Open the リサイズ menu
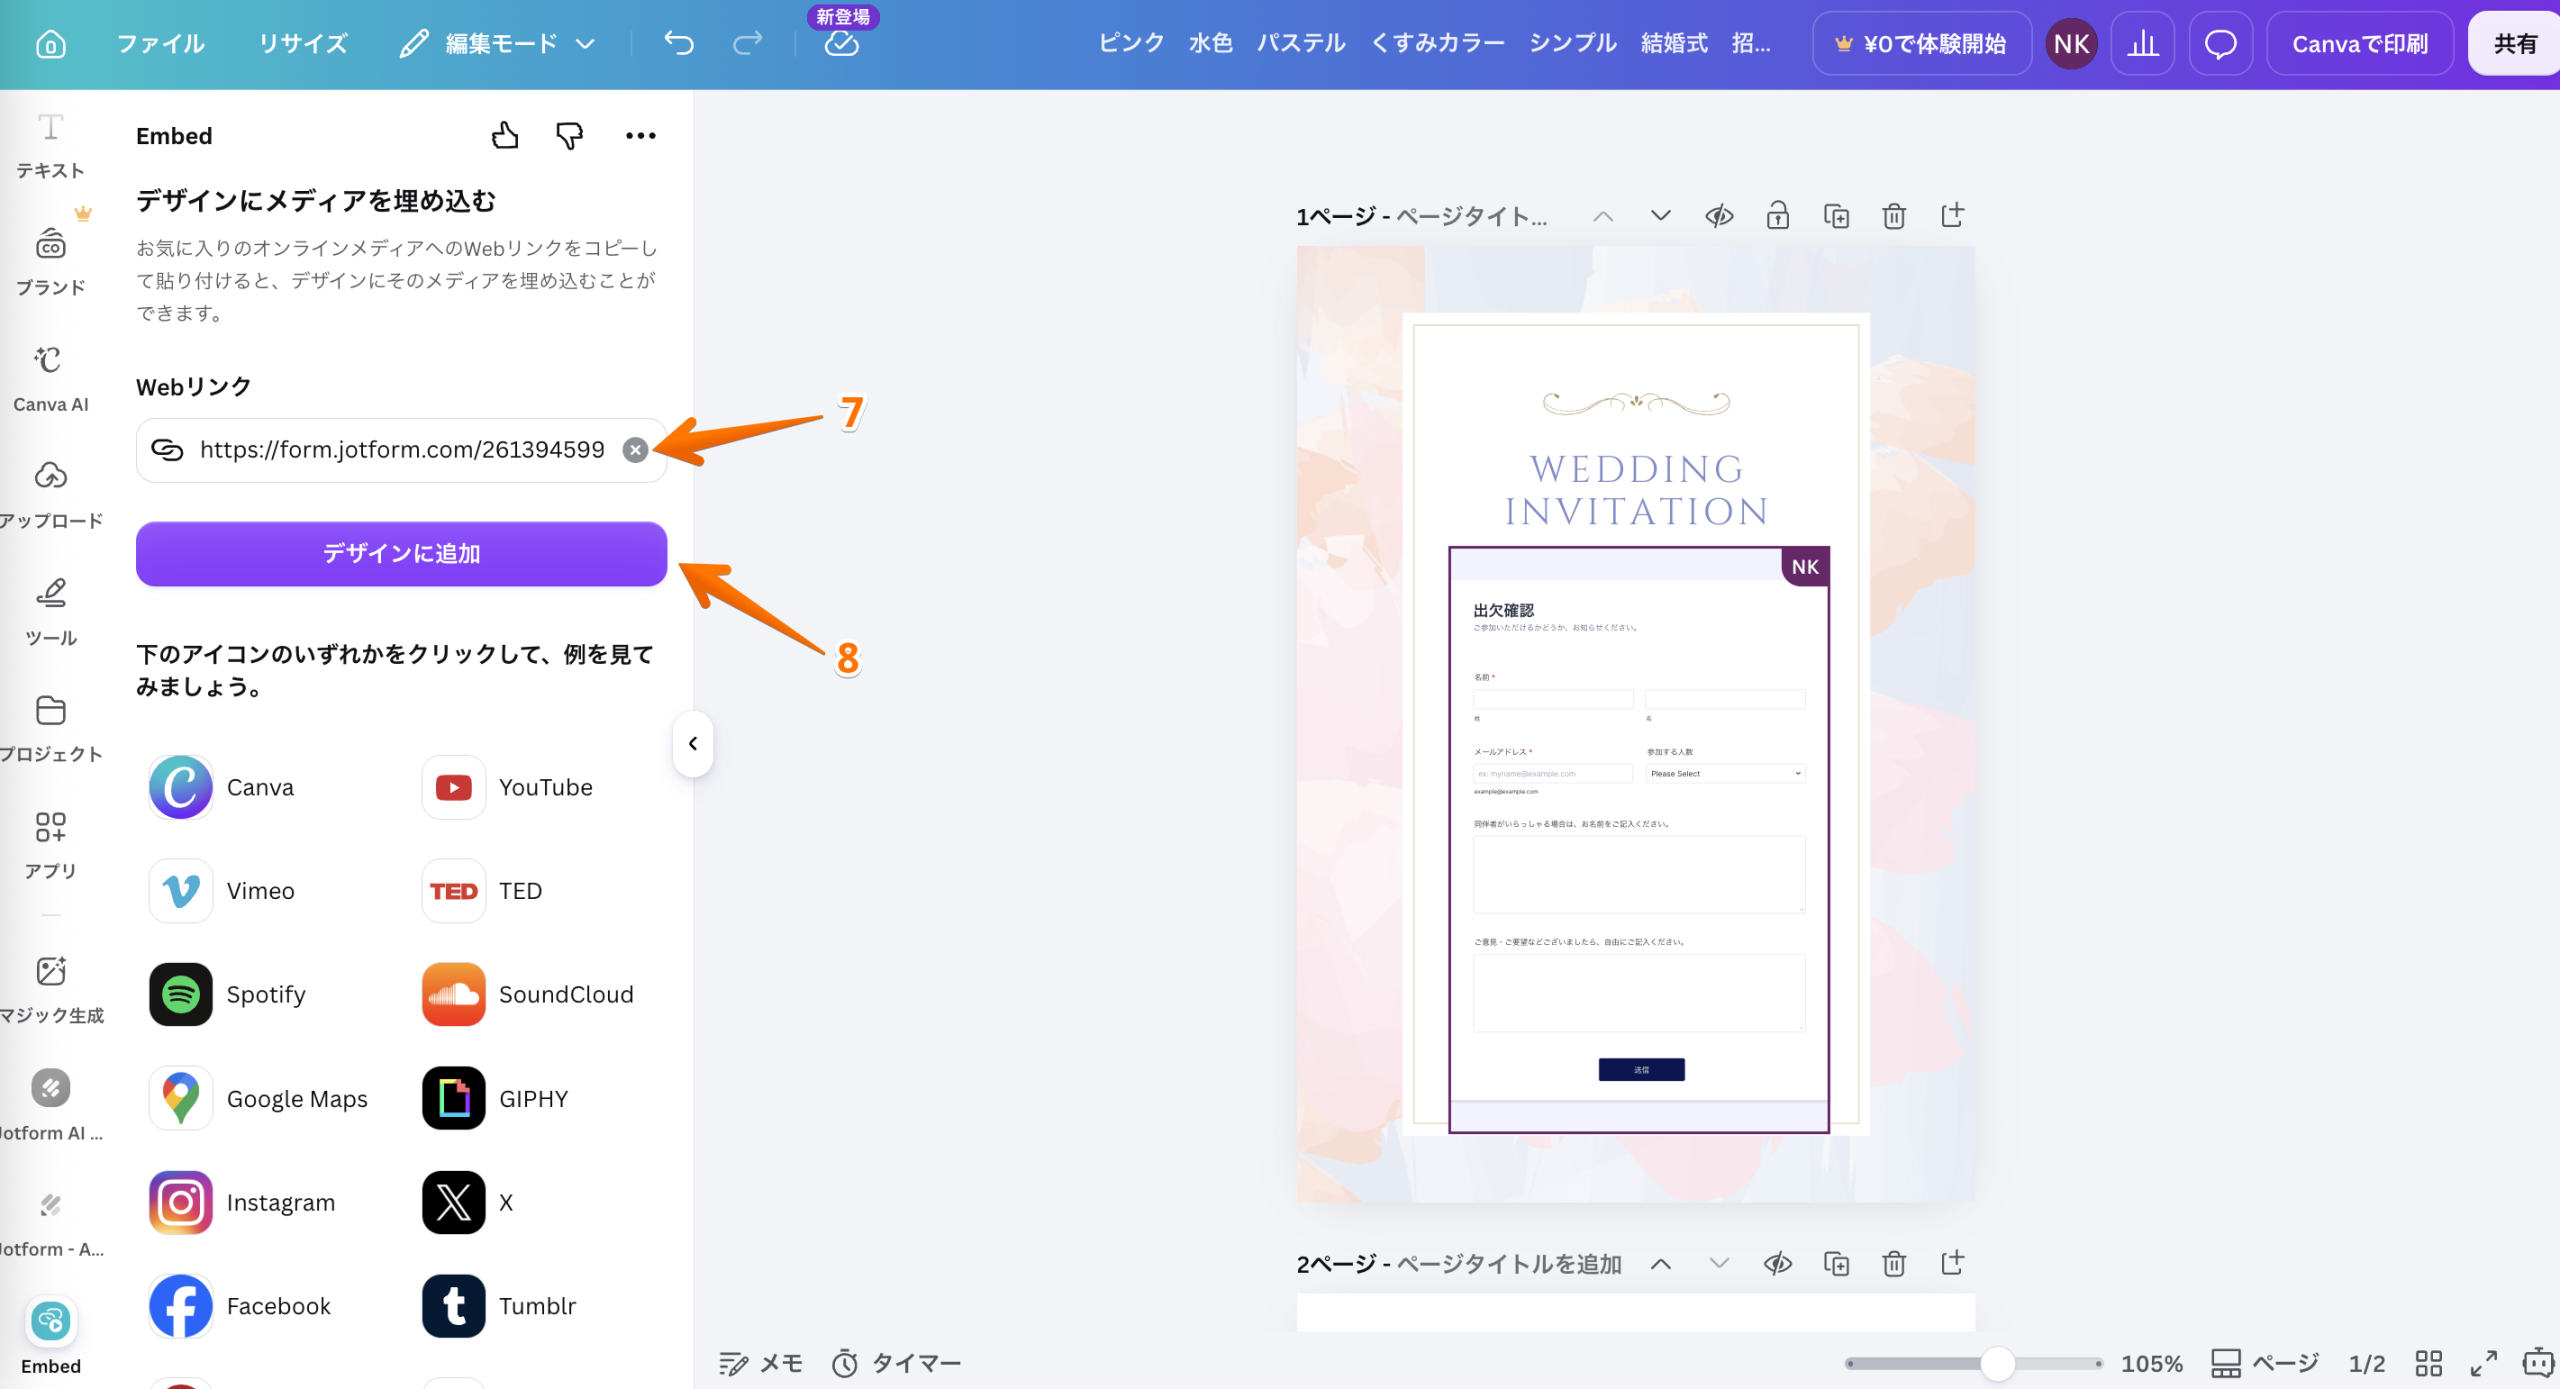 [302, 44]
